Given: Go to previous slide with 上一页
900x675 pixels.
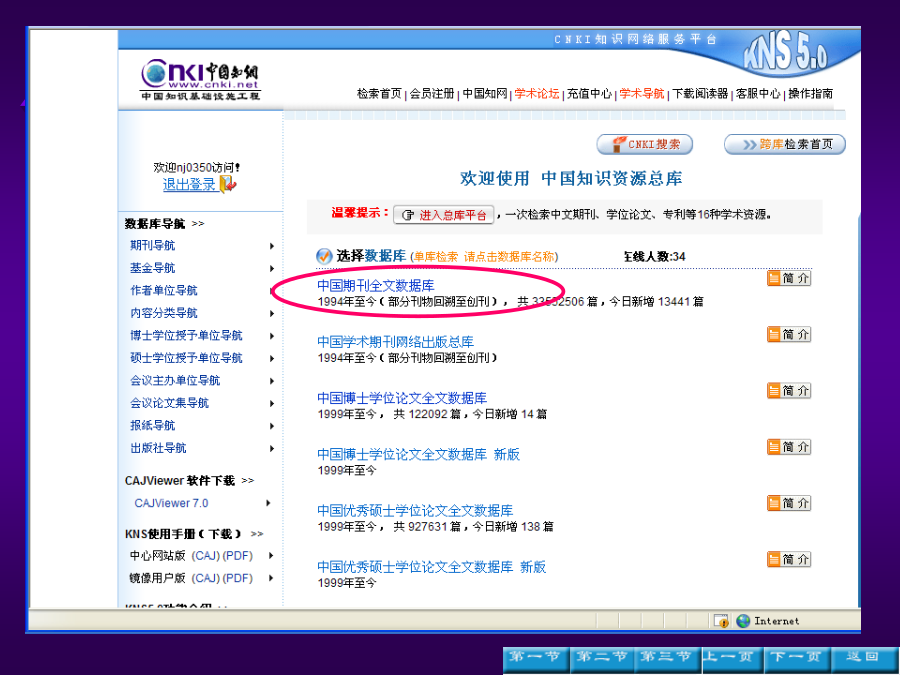Looking at the screenshot, I should coord(733,660).
